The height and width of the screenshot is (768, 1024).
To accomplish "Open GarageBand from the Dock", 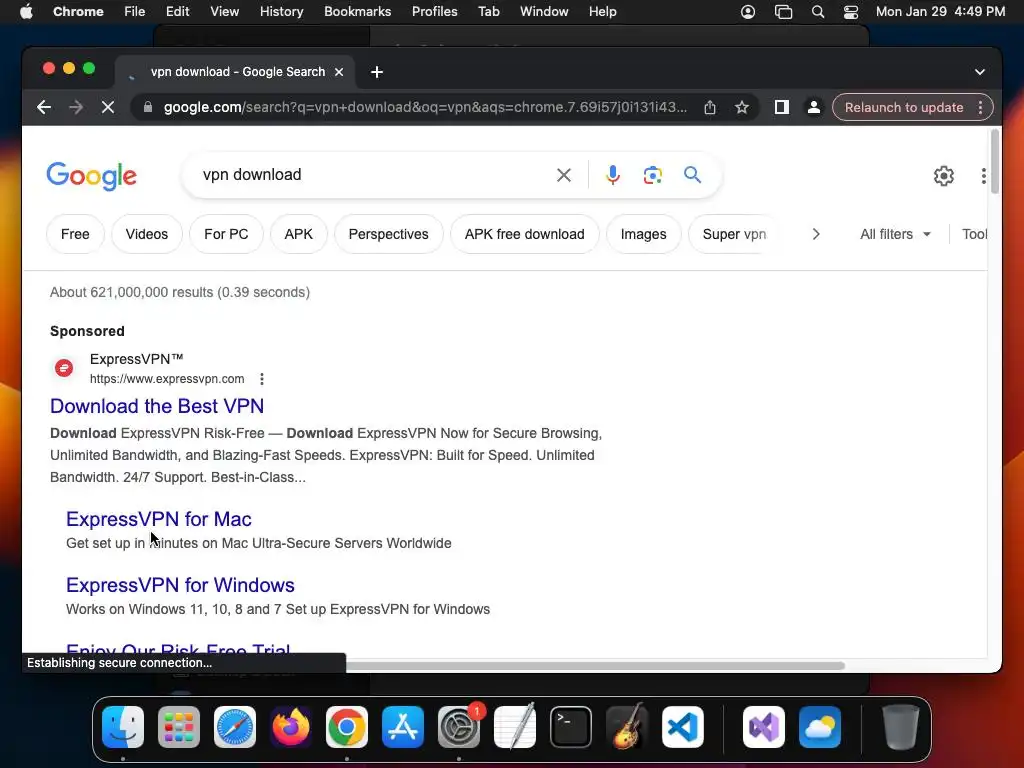I will [627, 727].
